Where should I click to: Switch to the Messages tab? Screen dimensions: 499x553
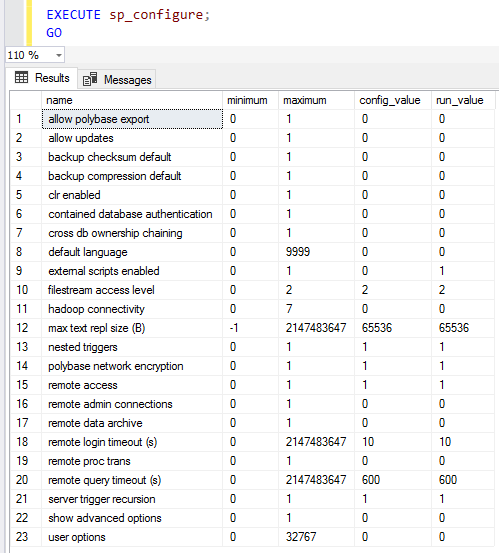pos(117,80)
